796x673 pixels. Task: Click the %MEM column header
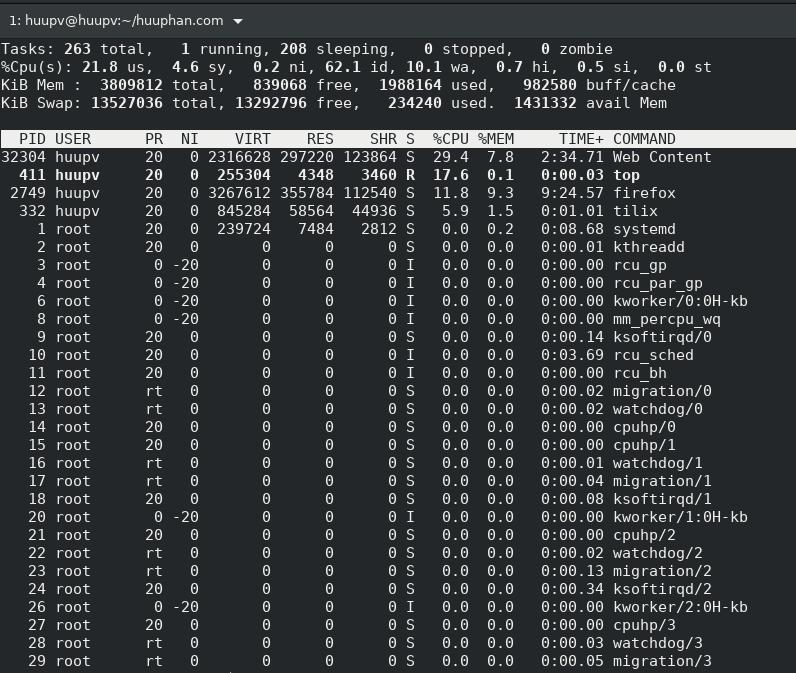click(x=496, y=139)
